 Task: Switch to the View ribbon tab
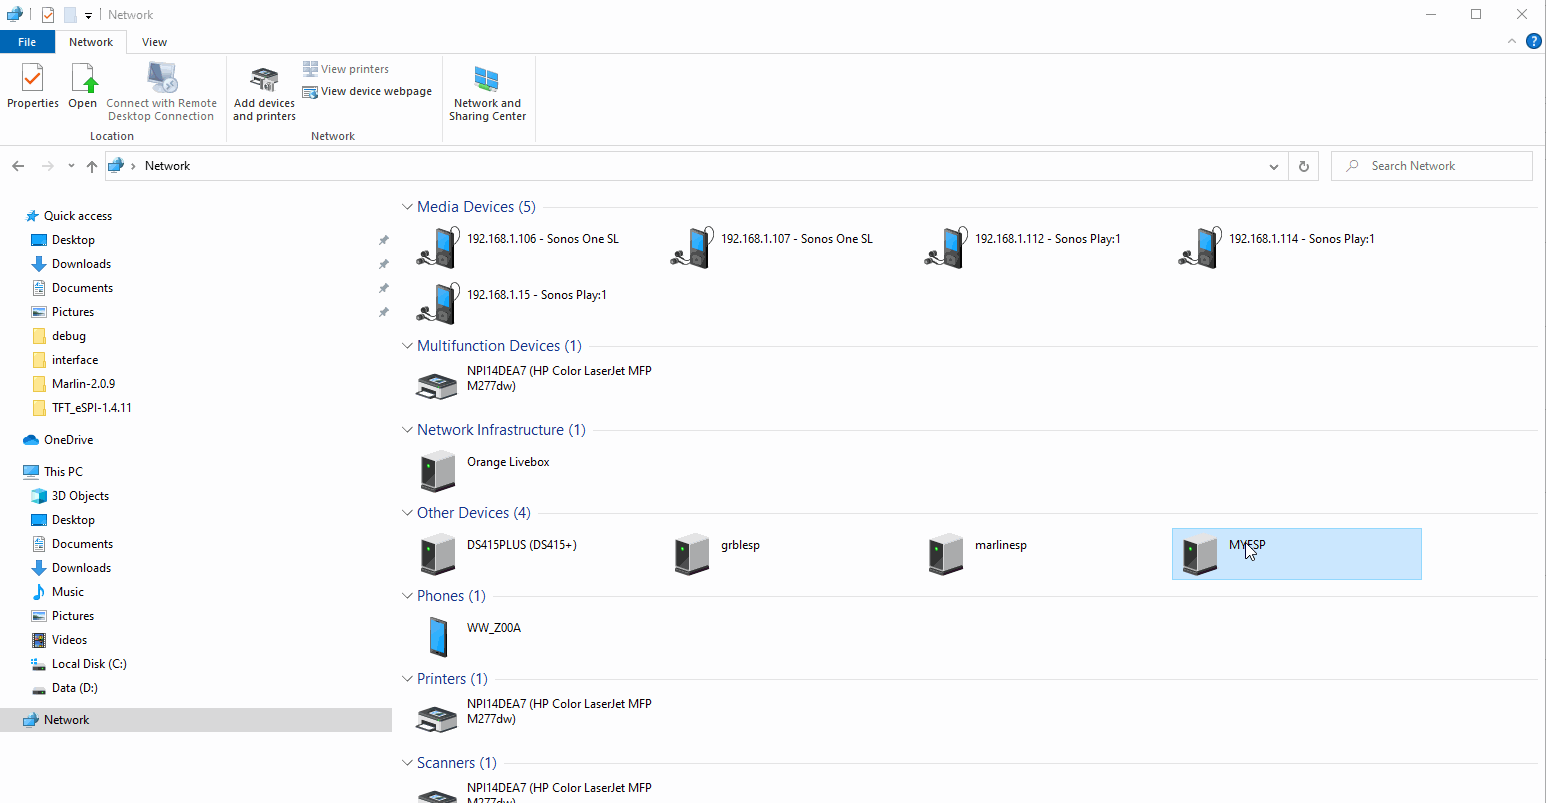[155, 42]
